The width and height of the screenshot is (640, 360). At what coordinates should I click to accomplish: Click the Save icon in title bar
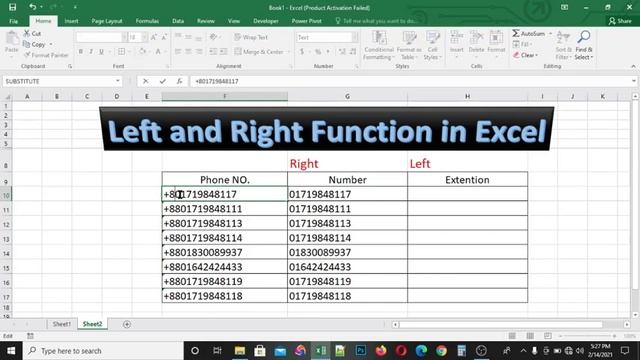coord(13,7)
